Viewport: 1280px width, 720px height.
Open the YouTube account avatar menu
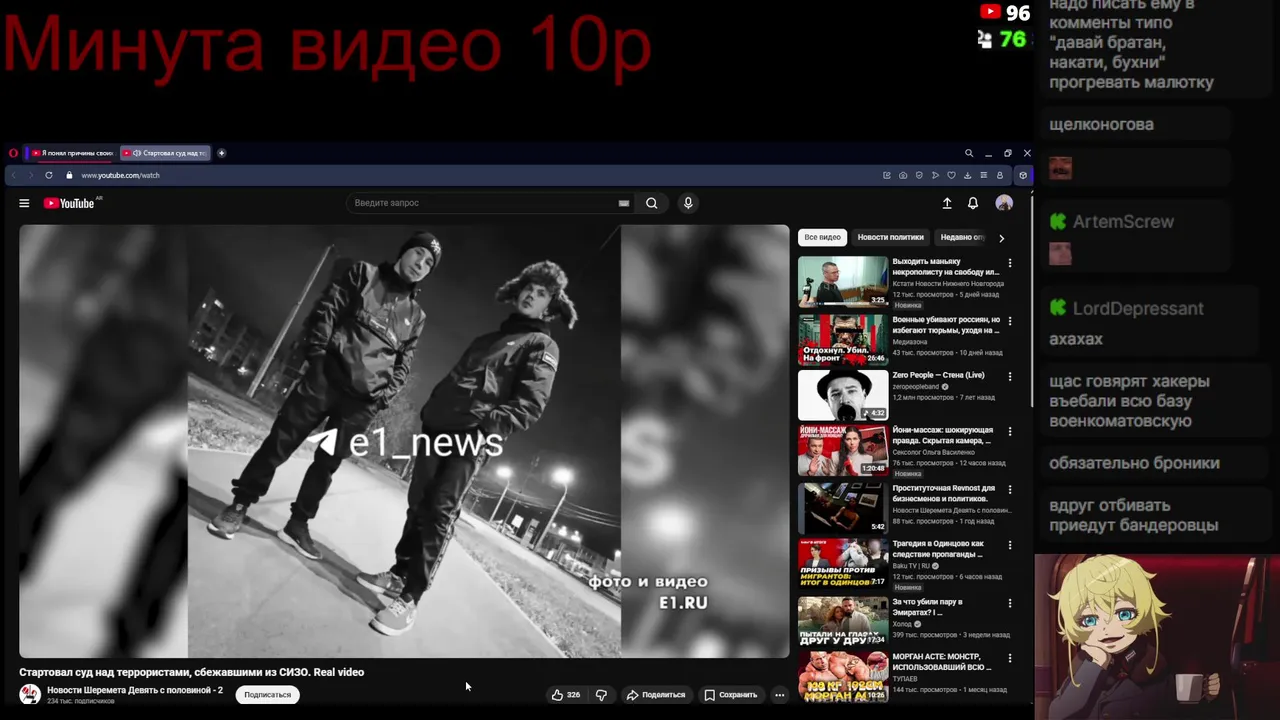tap(1004, 203)
